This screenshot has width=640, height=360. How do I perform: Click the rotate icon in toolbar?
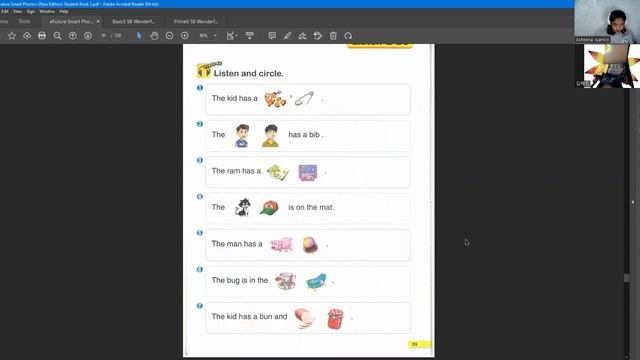[x=348, y=36]
